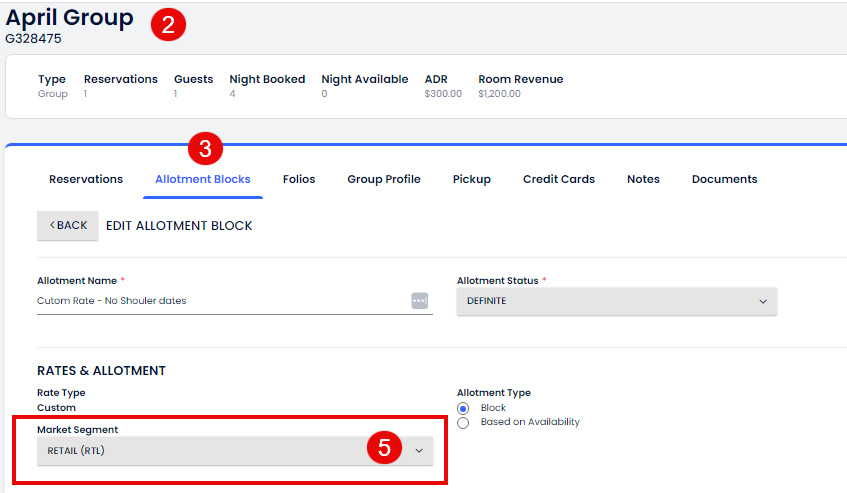Select the Block allotment type radio button

coord(463,408)
